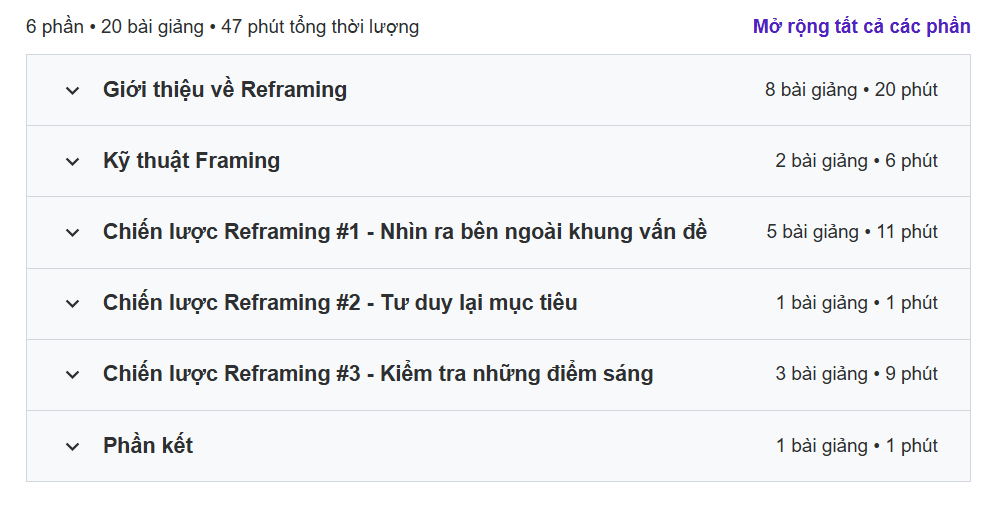Click '5 bài giảng • 11 phút' label
Viewport: 984px width, 509px height.
point(852,232)
